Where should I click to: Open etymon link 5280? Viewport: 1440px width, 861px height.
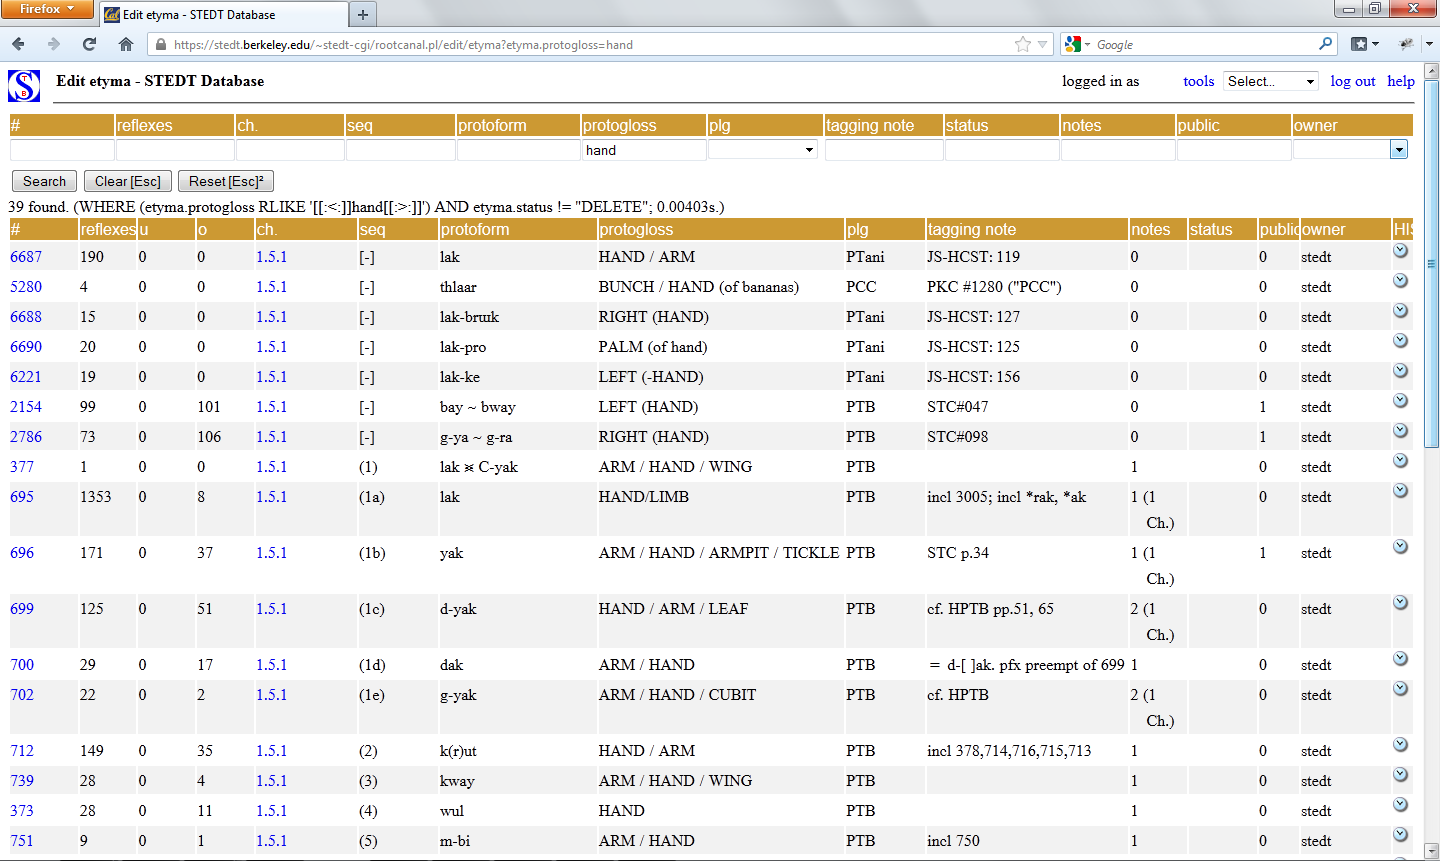coord(26,287)
